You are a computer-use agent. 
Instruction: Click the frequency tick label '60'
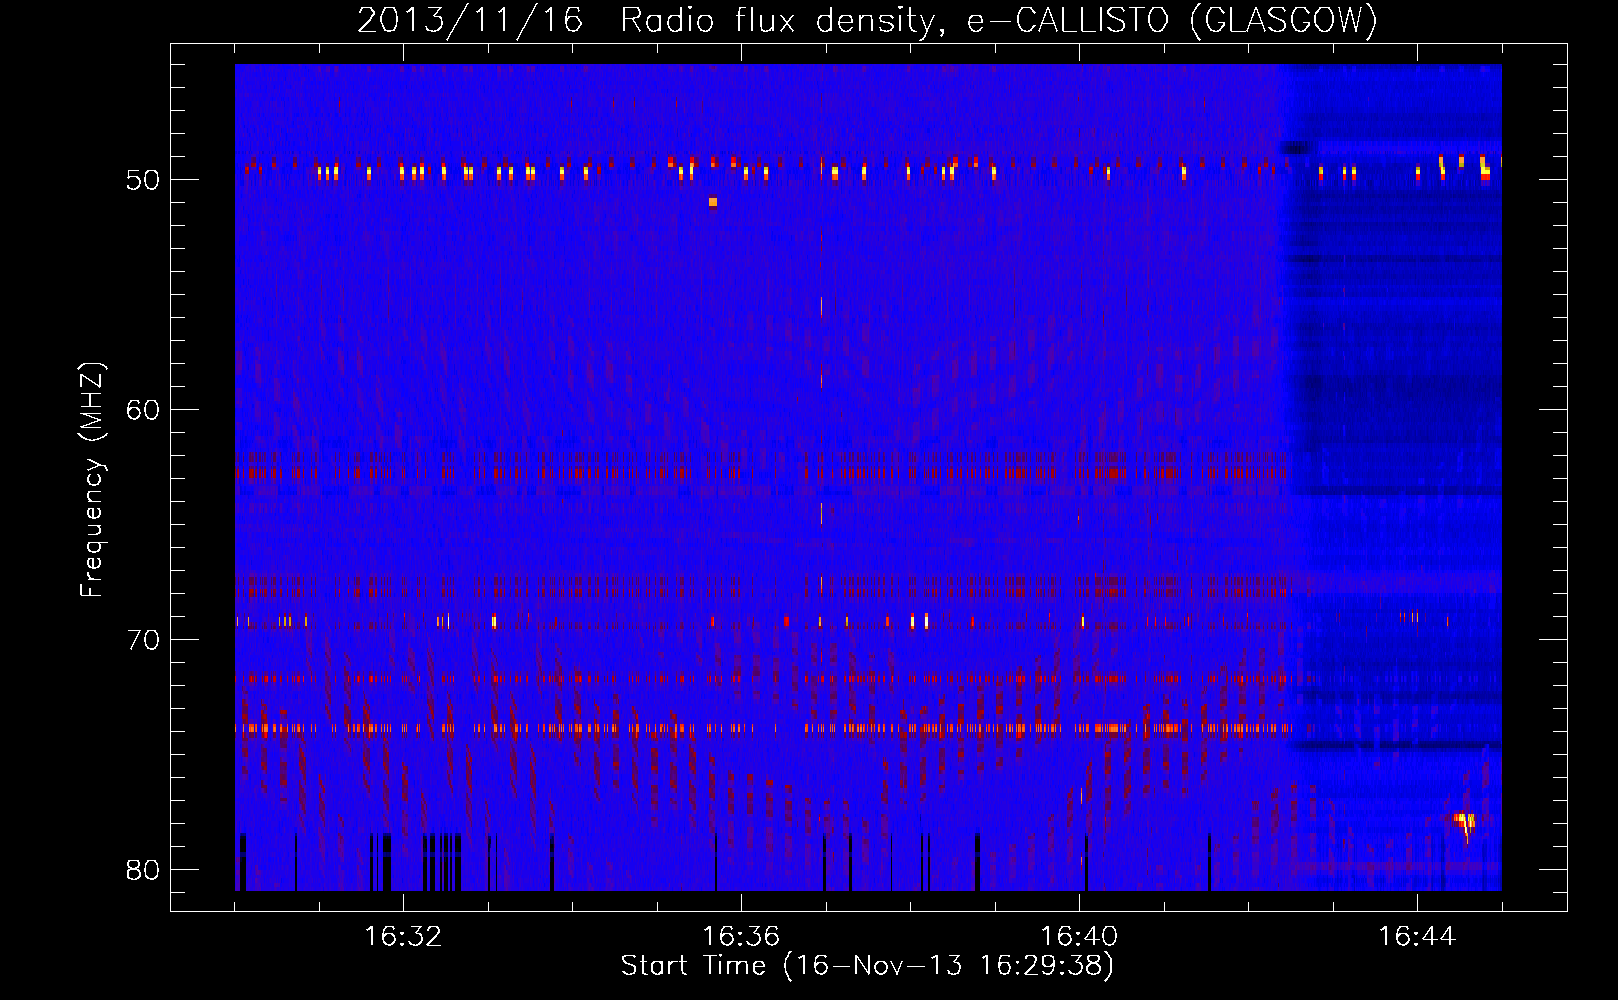(143, 410)
